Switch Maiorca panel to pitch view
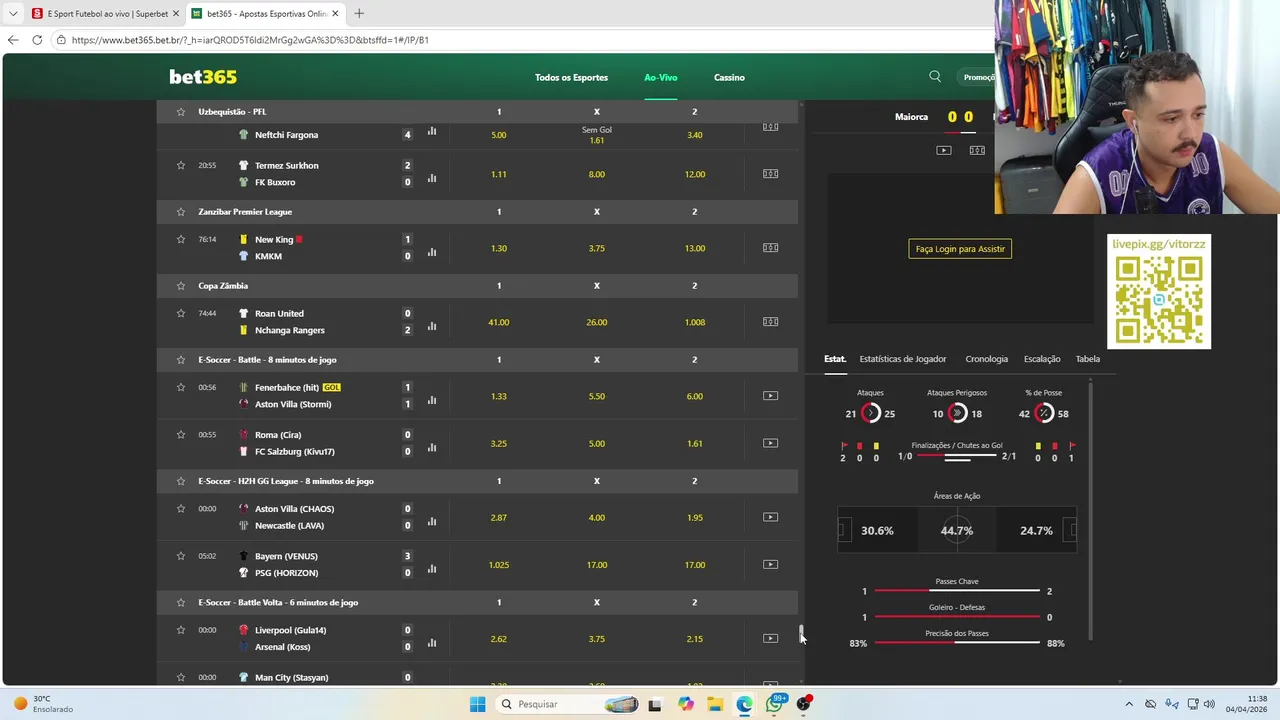Viewport: 1280px width, 720px height. coord(977,150)
